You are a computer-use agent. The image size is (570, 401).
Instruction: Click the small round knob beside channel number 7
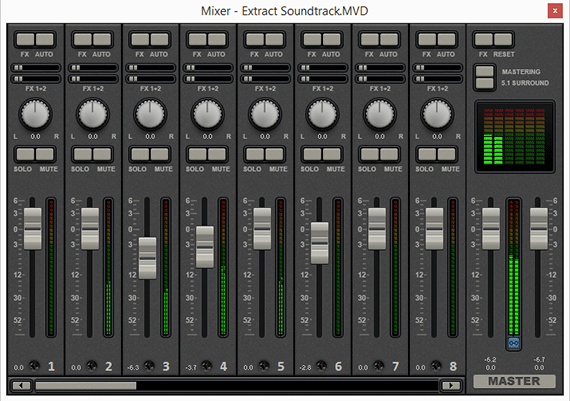(x=379, y=366)
